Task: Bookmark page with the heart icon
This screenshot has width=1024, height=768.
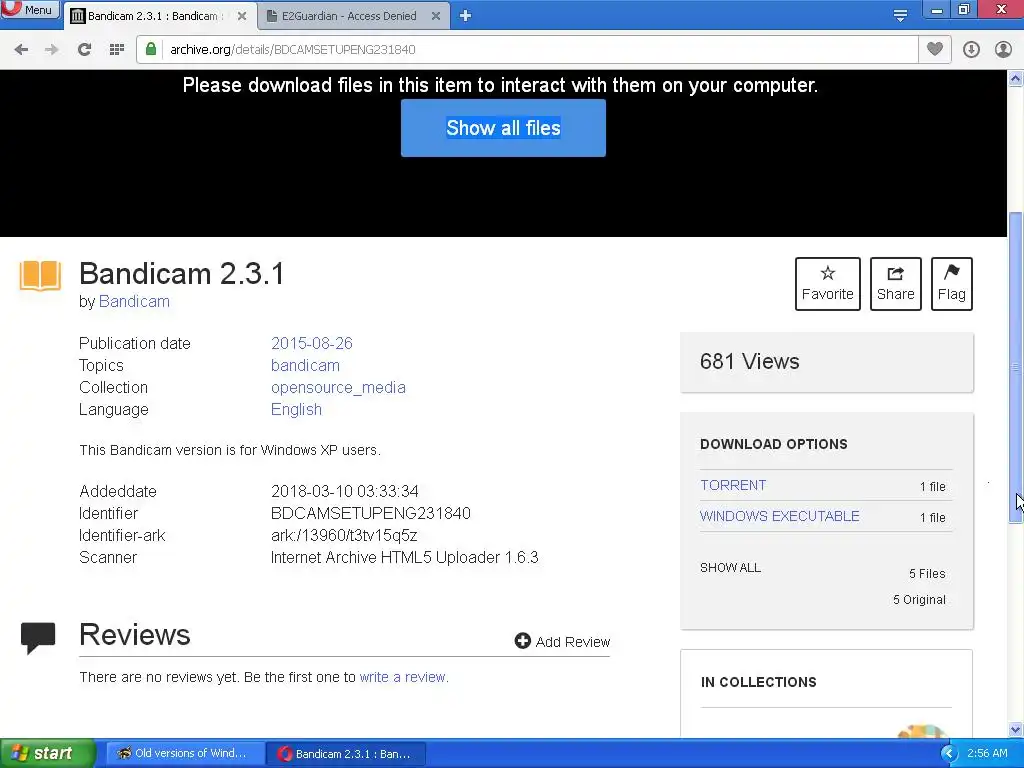Action: 935,50
